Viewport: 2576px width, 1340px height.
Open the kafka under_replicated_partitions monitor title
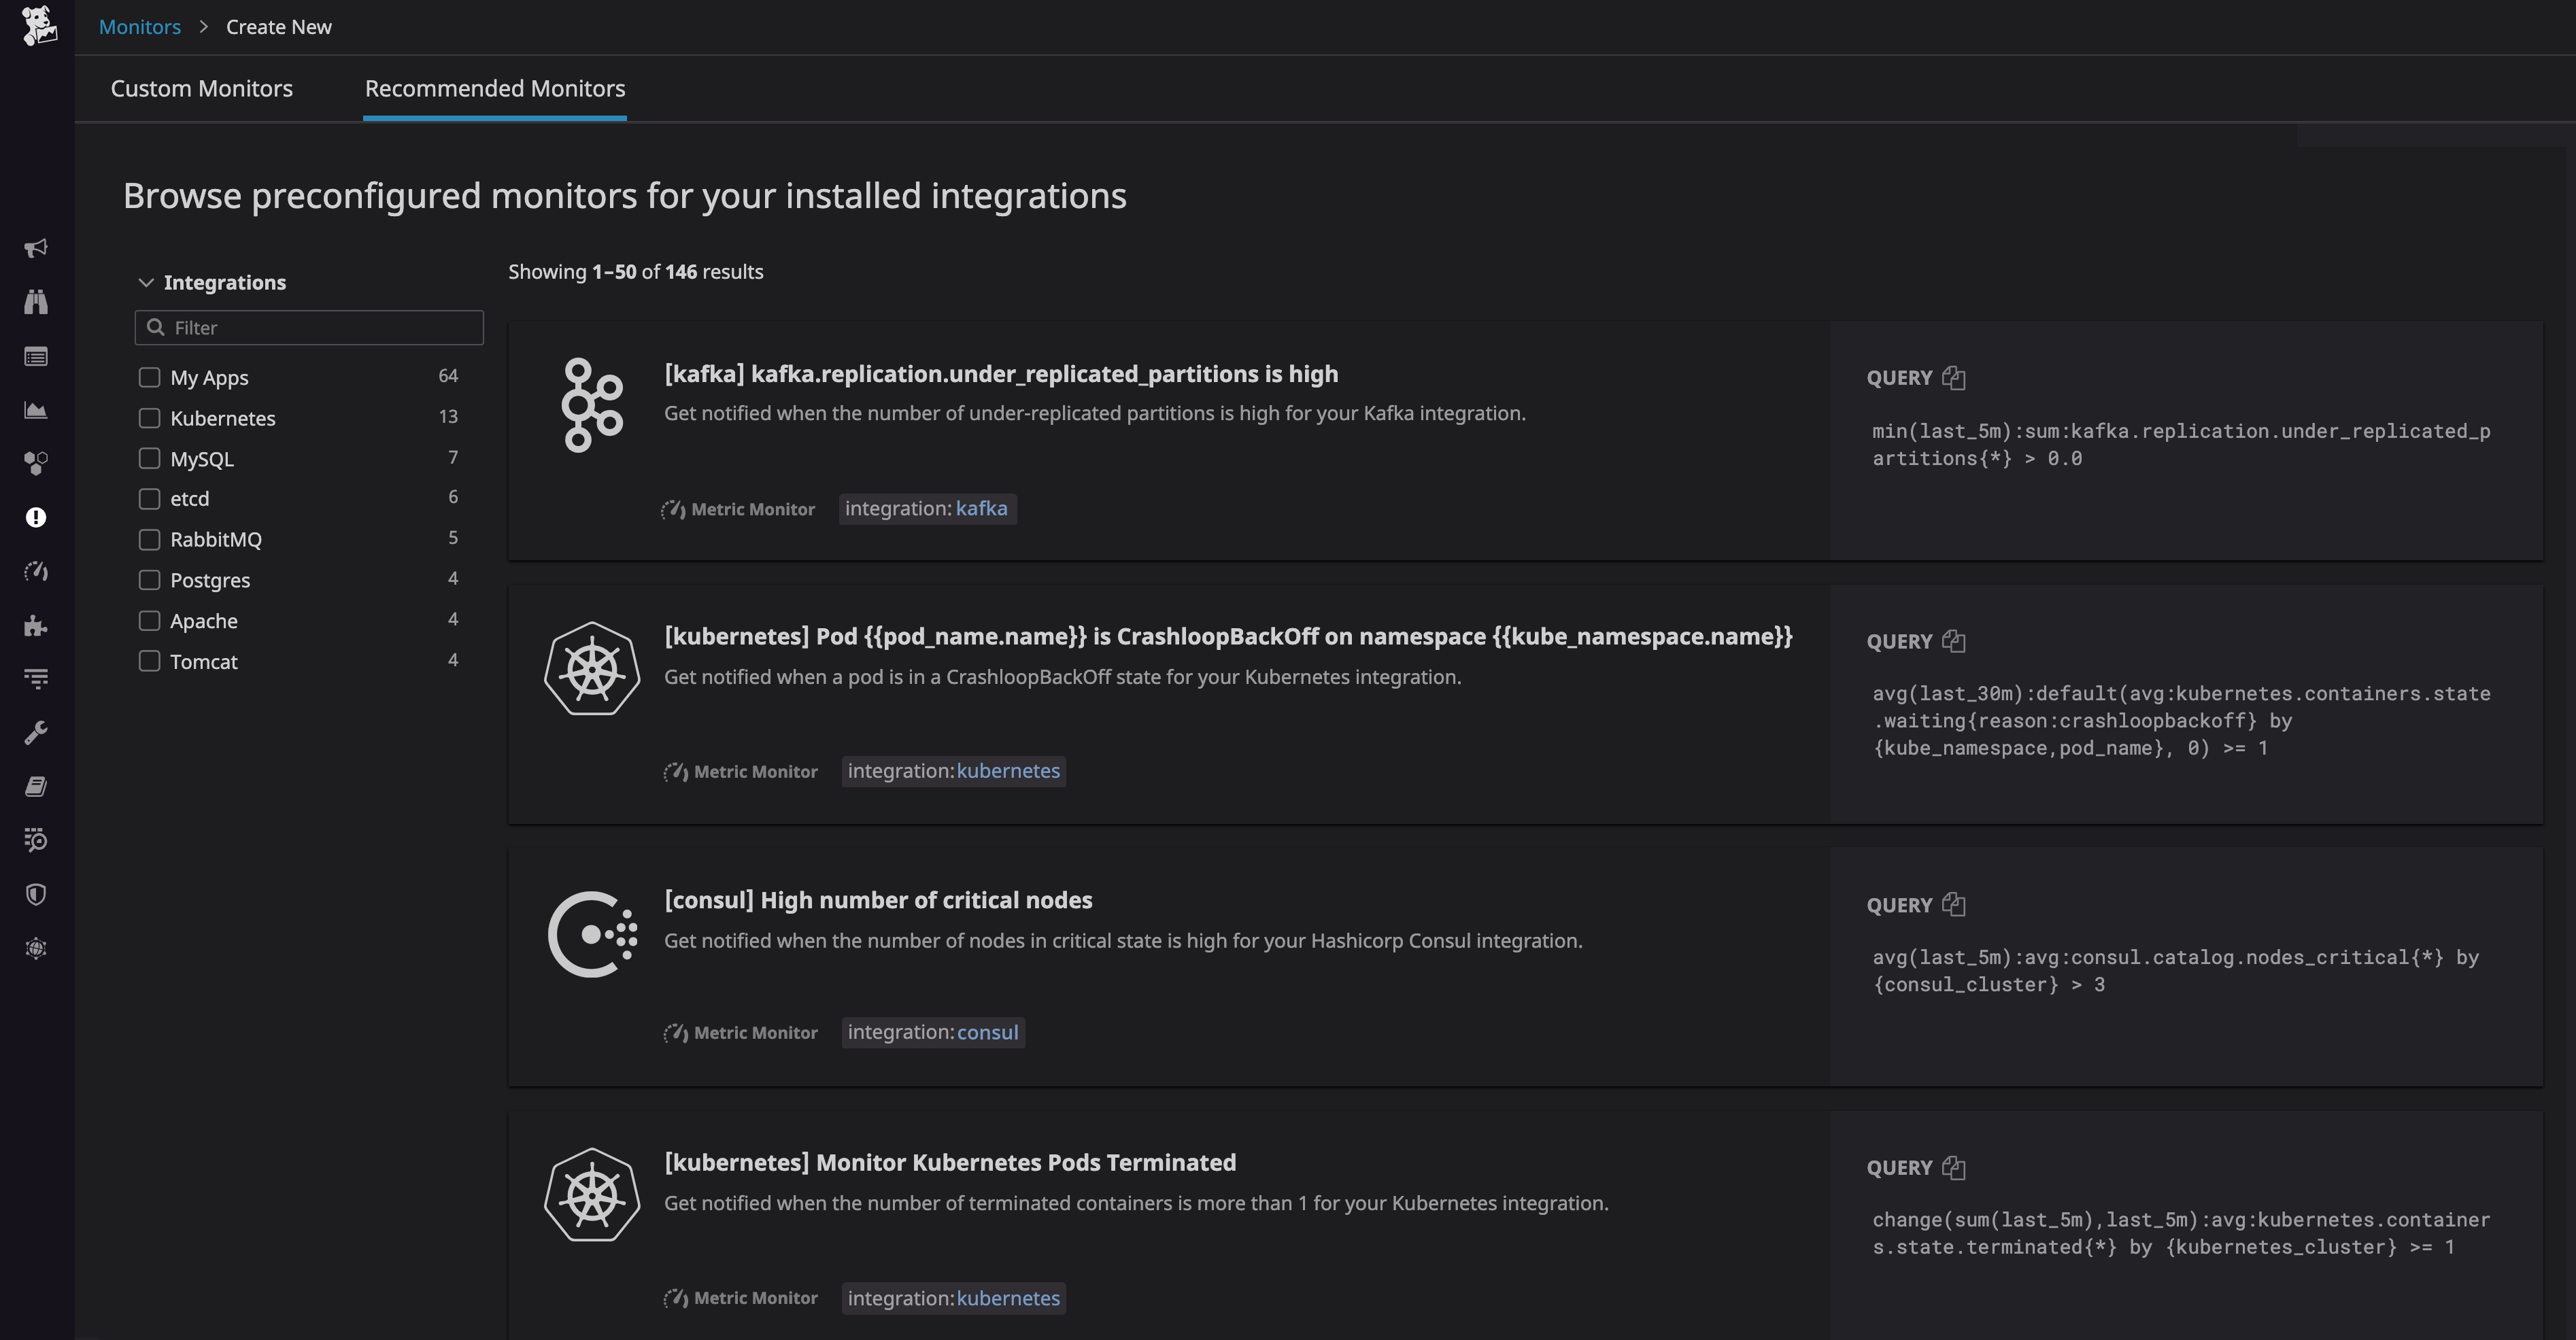tap(1000, 374)
